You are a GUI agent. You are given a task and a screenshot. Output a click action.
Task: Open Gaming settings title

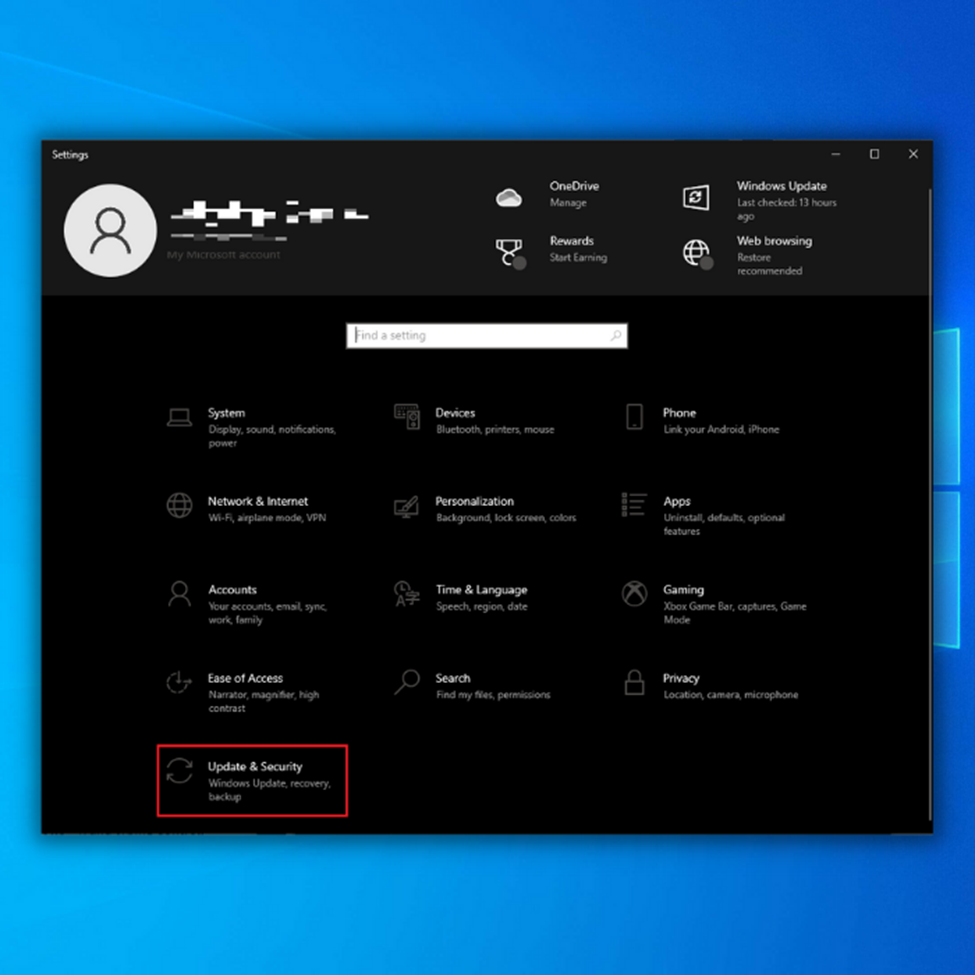[x=683, y=589]
